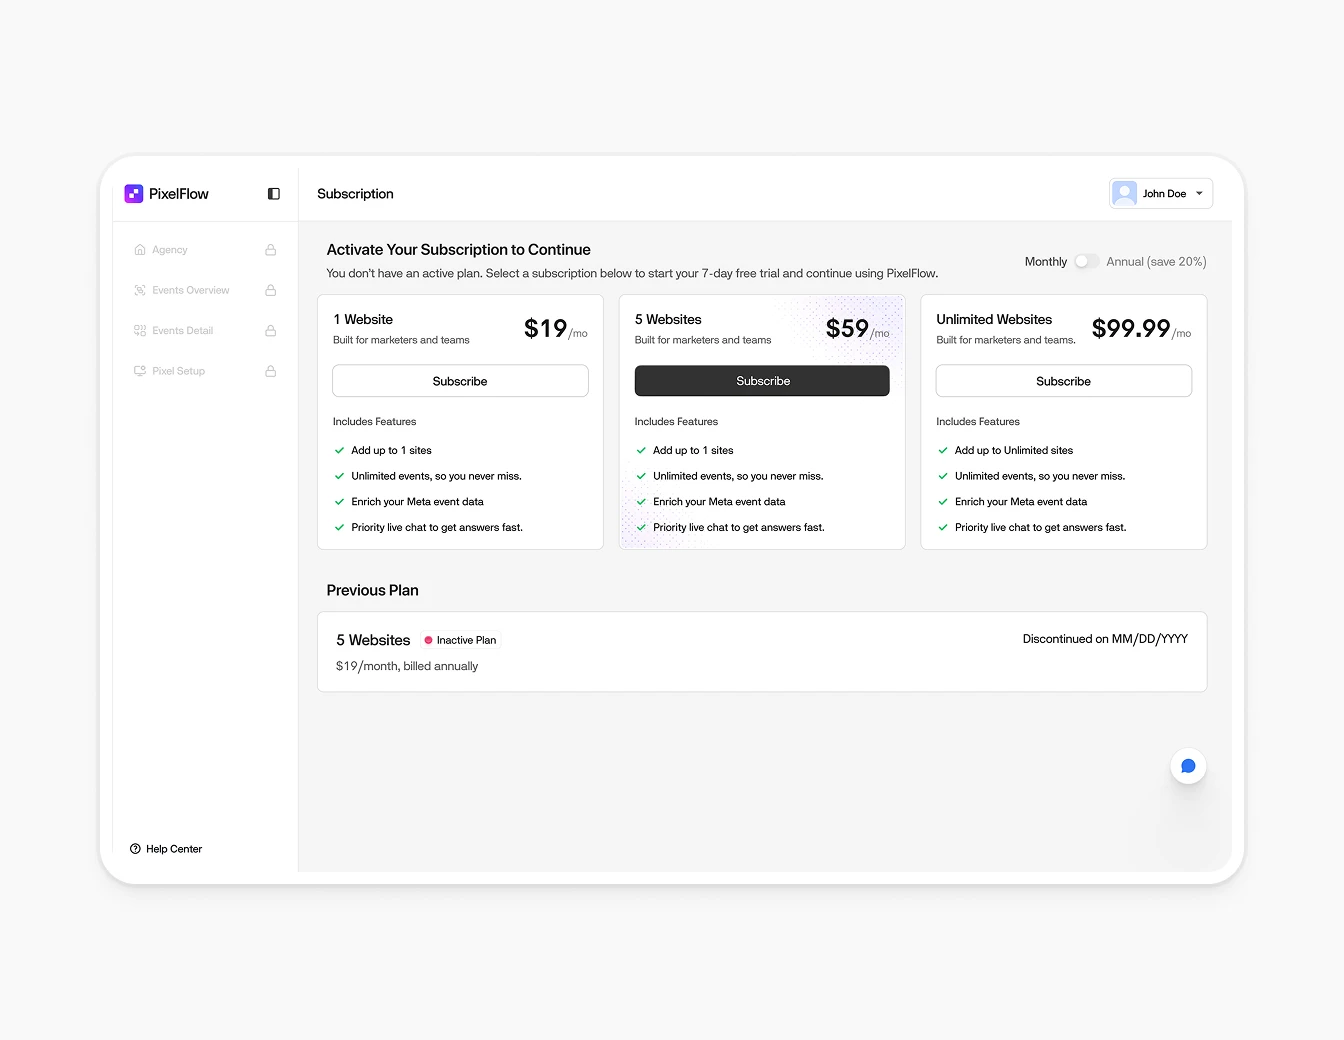
Task: Click the Events Overview icon
Action: coord(139,289)
